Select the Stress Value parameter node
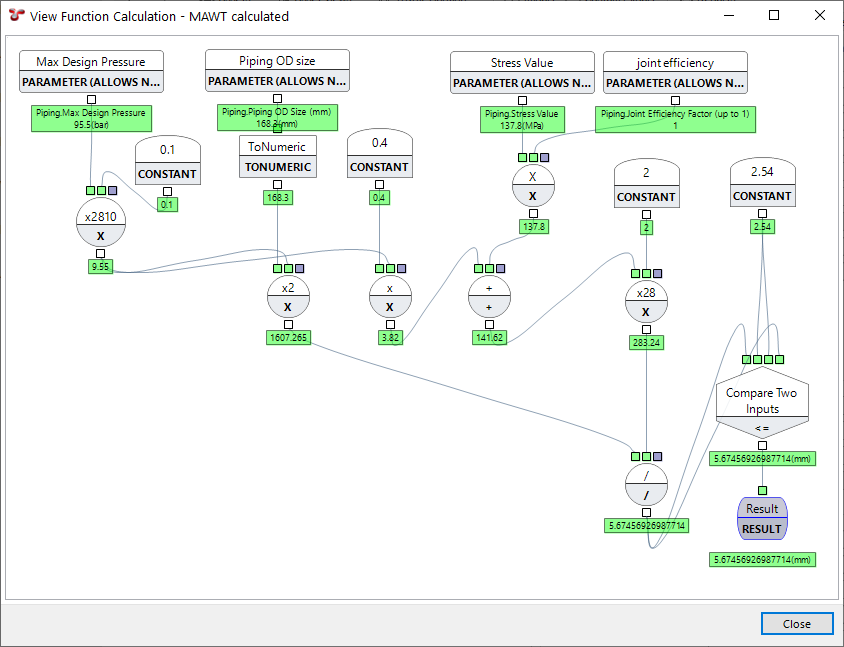Viewport: 844px width, 647px height. 522,73
